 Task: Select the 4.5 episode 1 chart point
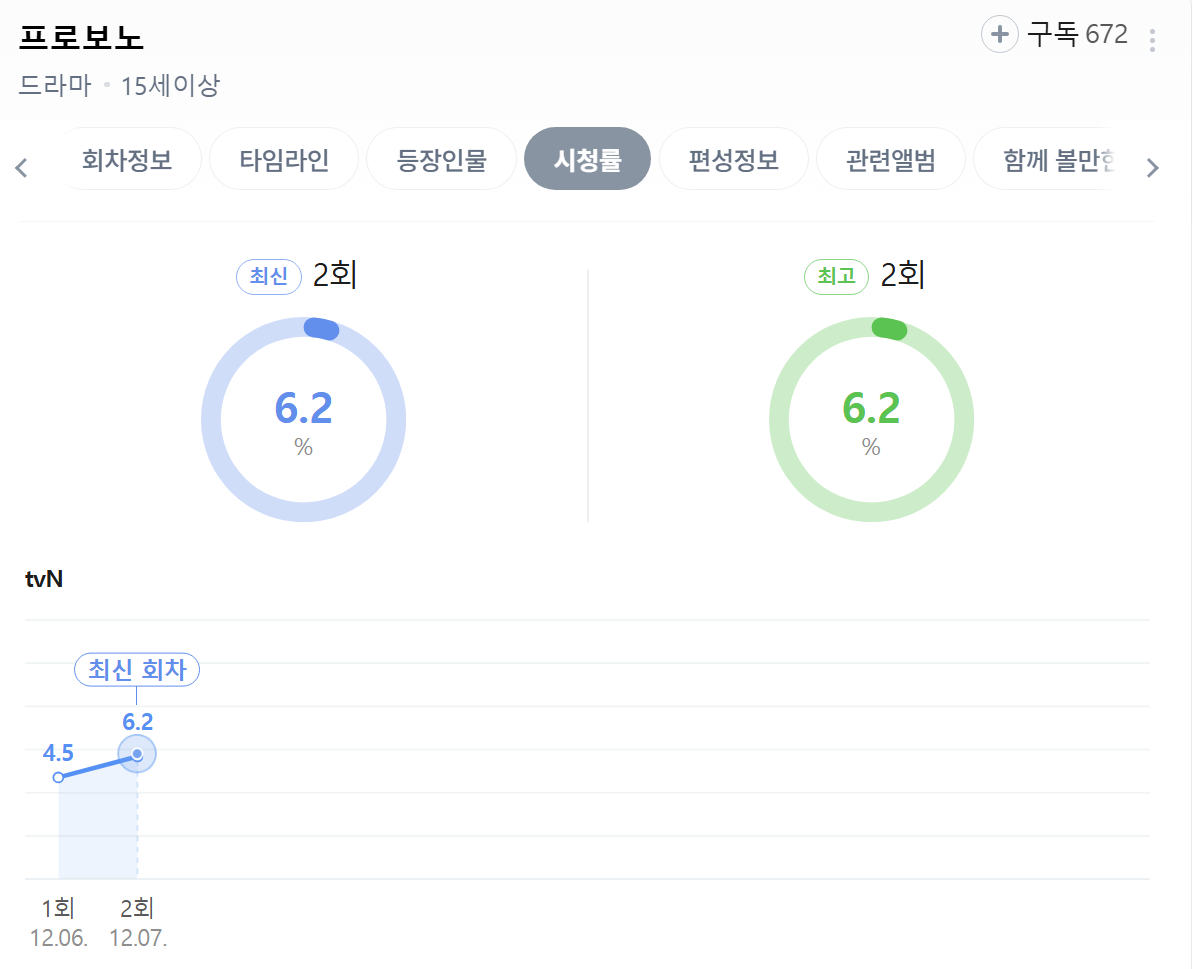coord(58,777)
